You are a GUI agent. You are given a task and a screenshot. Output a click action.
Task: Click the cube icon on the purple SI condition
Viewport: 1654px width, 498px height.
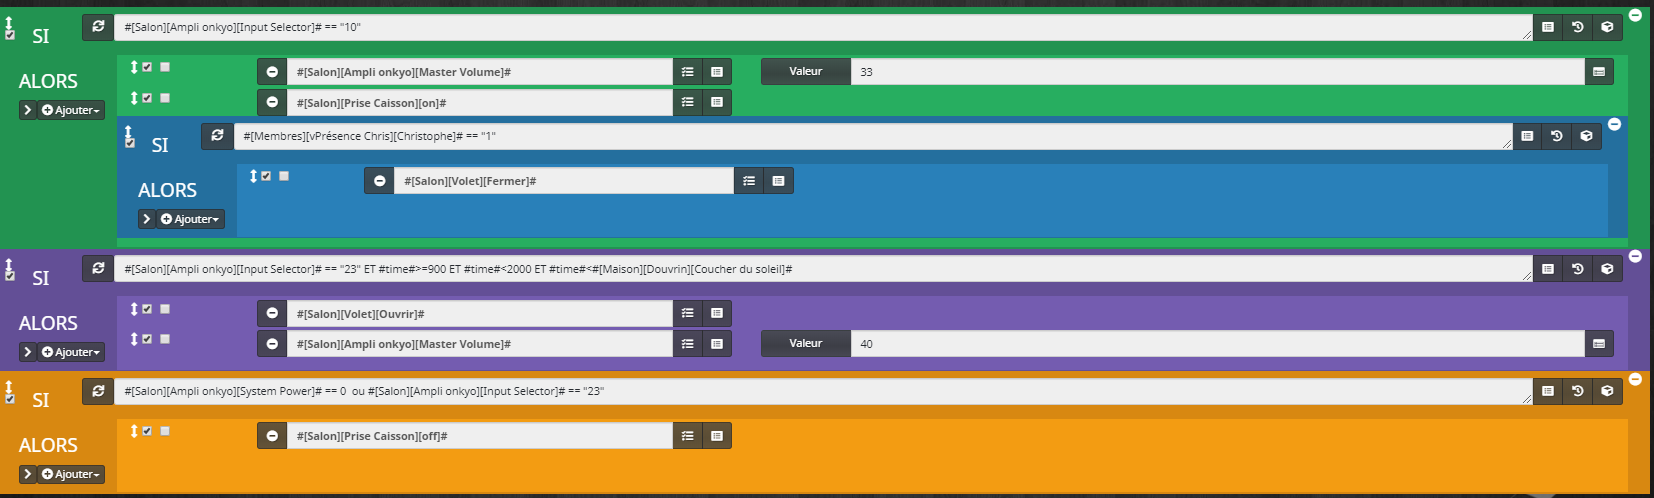(x=1607, y=269)
